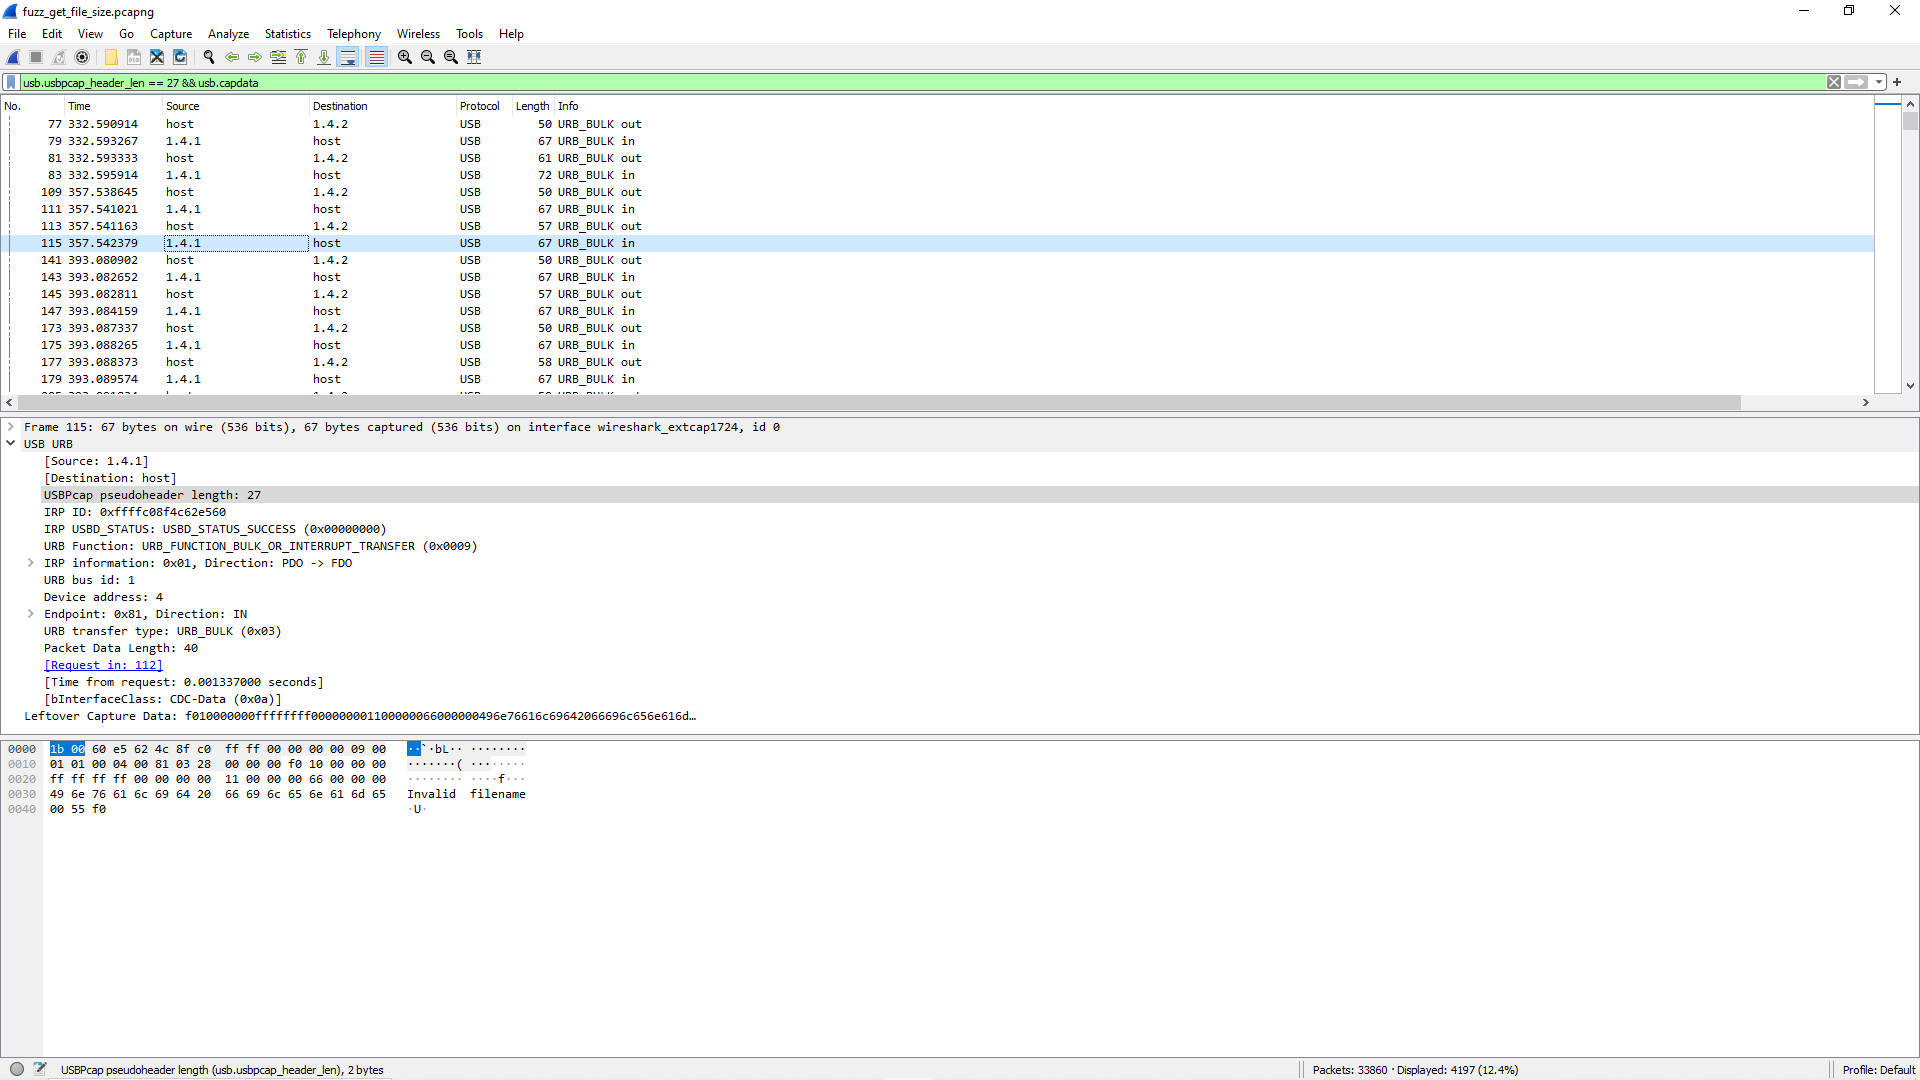The image size is (1920, 1080).
Task: Sort by the Protocol column header
Action: (483, 106)
